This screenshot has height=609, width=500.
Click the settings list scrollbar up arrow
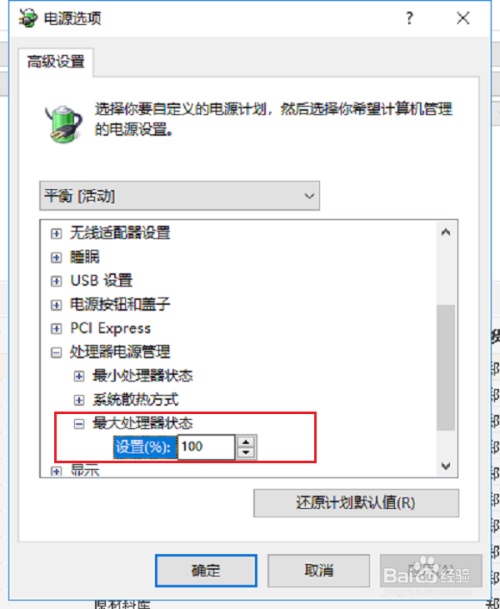446,232
